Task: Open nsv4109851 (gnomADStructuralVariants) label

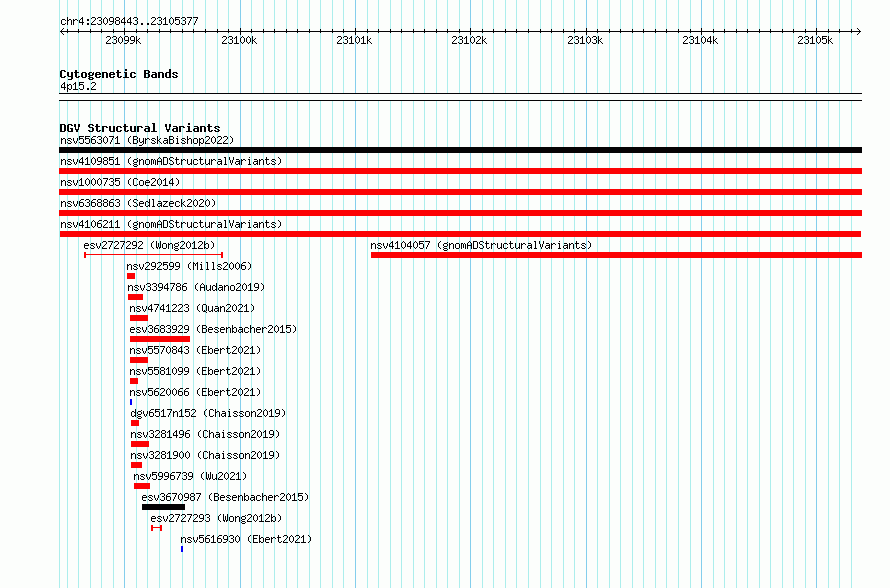Action: pyautogui.click(x=171, y=161)
